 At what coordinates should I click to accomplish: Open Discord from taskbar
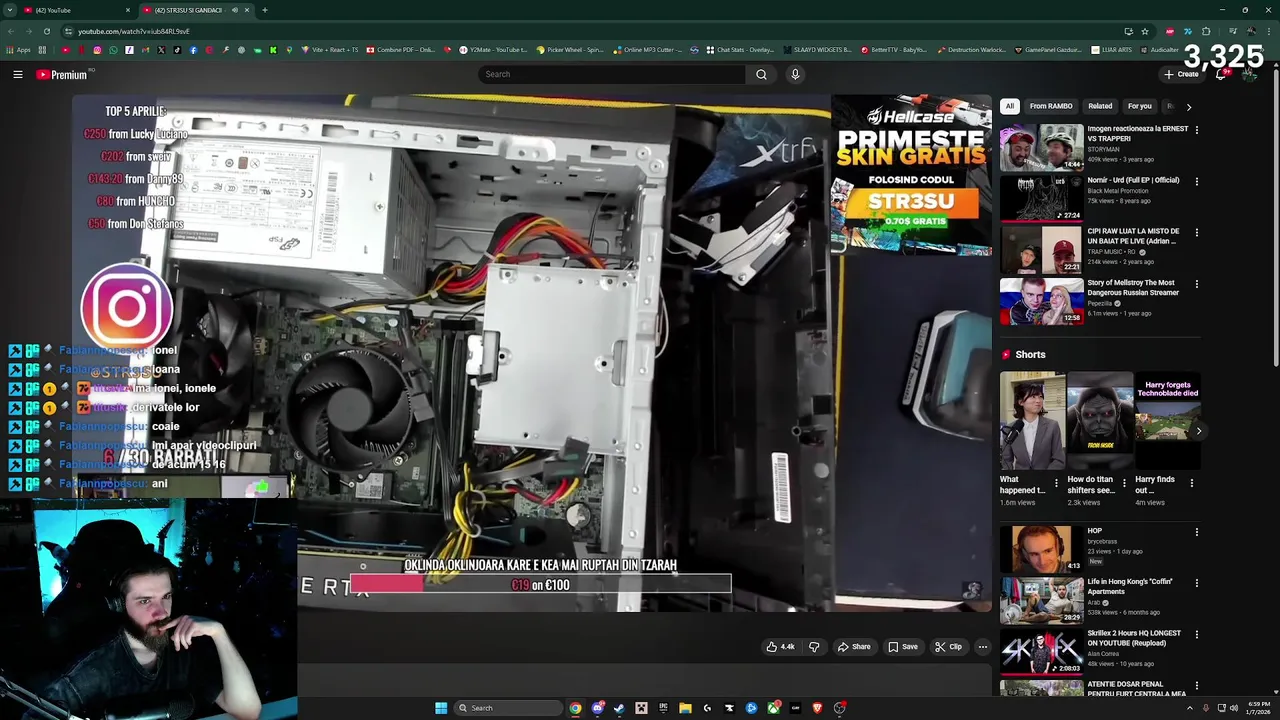click(597, 708)
